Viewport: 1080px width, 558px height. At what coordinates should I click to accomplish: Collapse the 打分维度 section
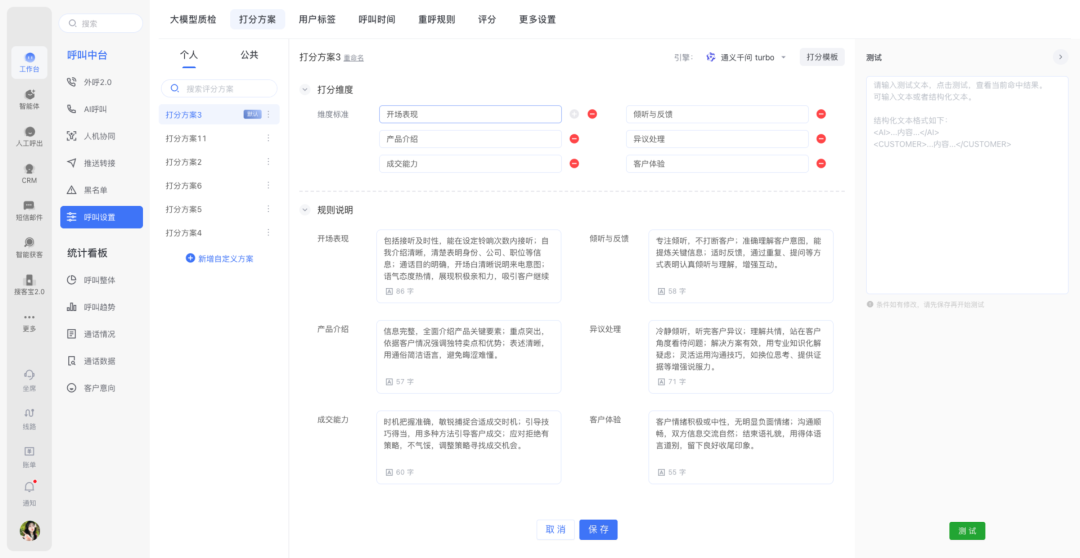pyautogui.click(x=306, y=90)
